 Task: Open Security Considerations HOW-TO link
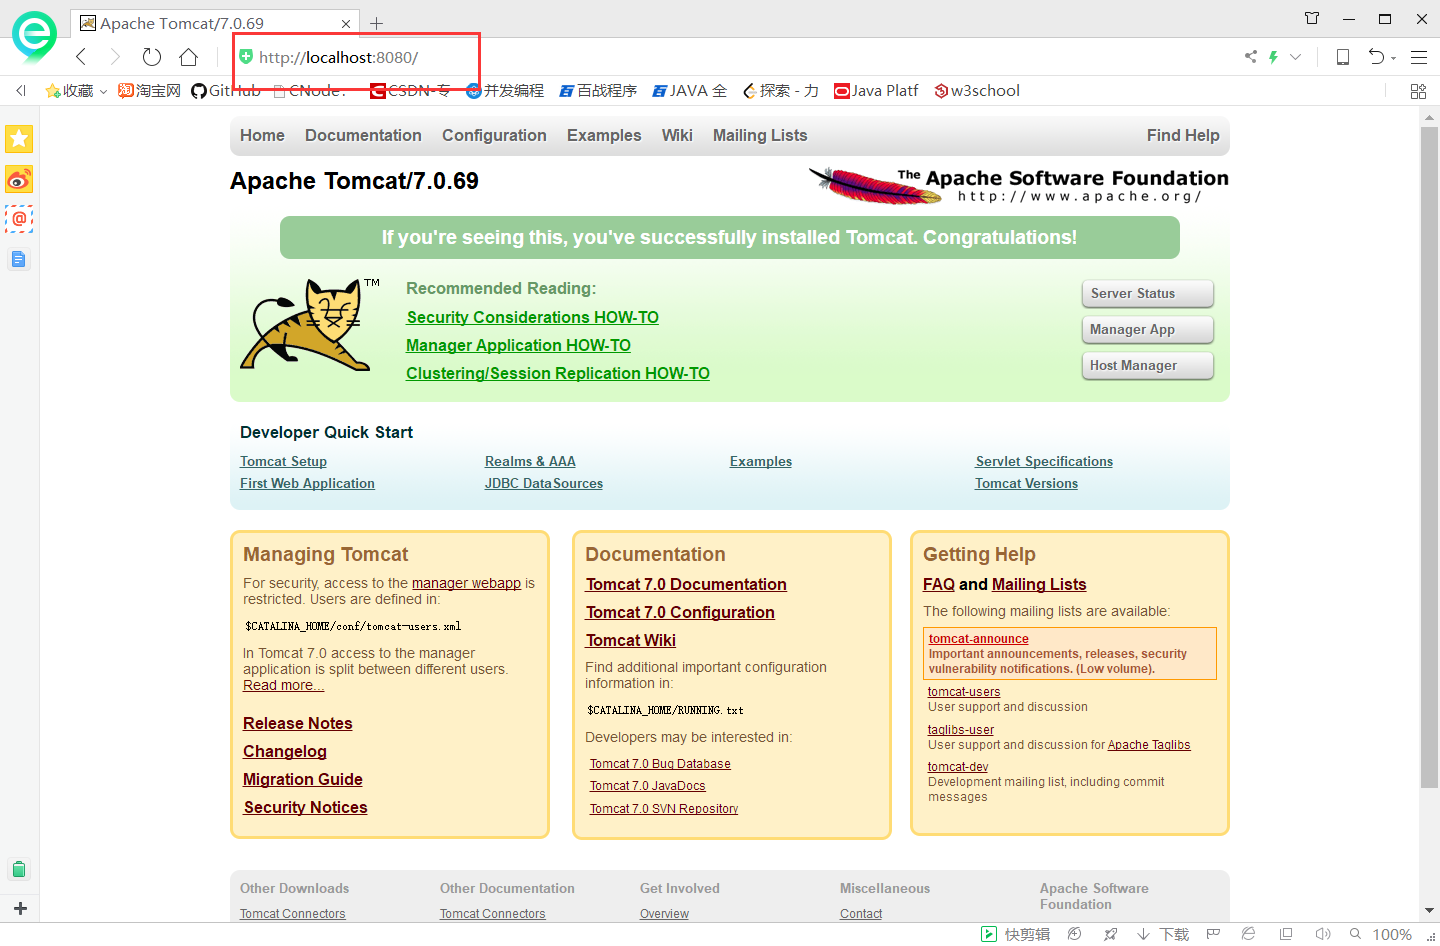point(533,318)
